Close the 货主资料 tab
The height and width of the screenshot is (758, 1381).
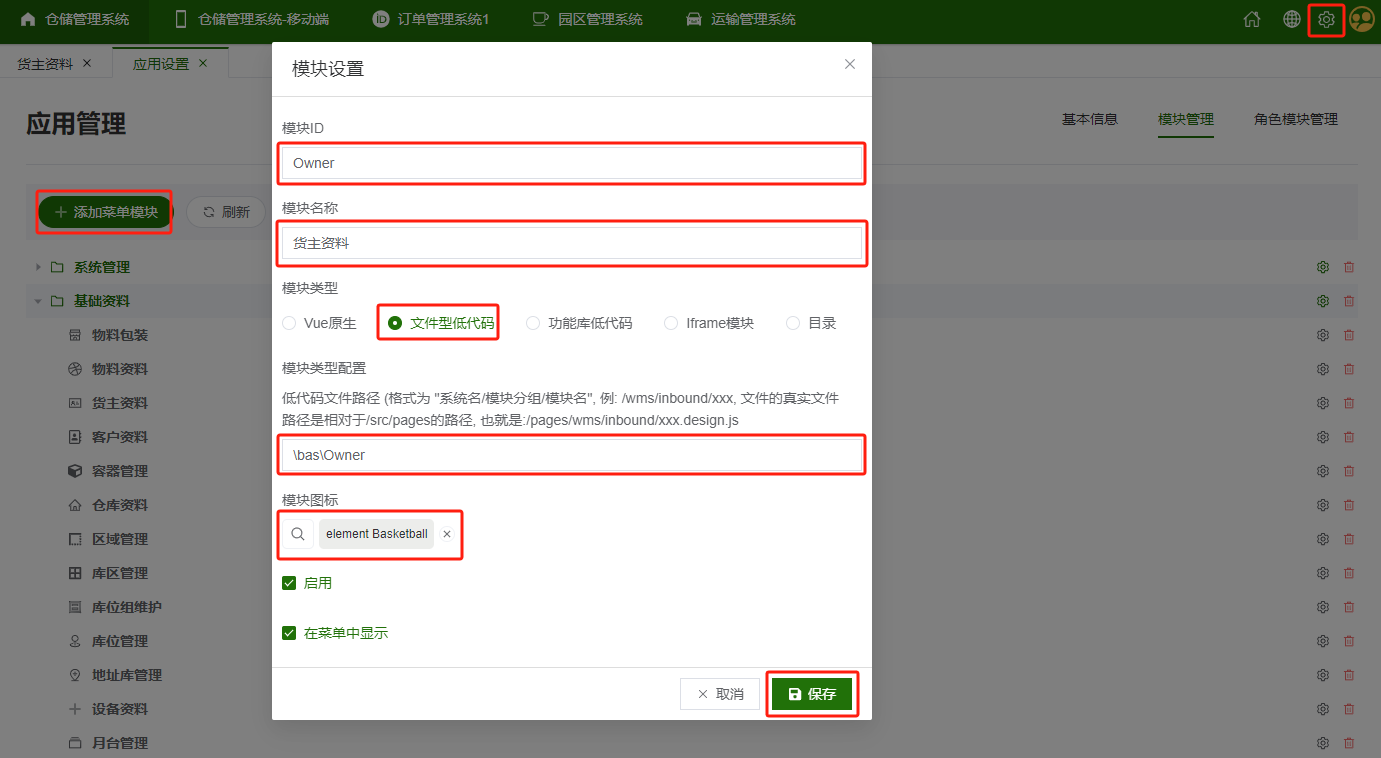click(87, 63)
